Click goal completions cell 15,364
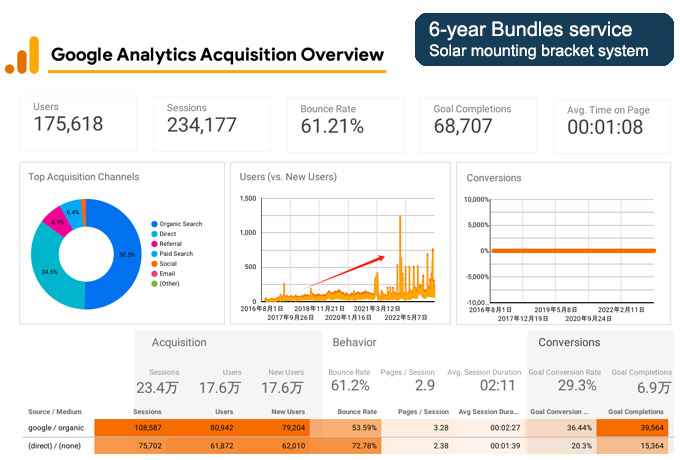680x460 pixels. pyautogui.click(x=652, y=446)
